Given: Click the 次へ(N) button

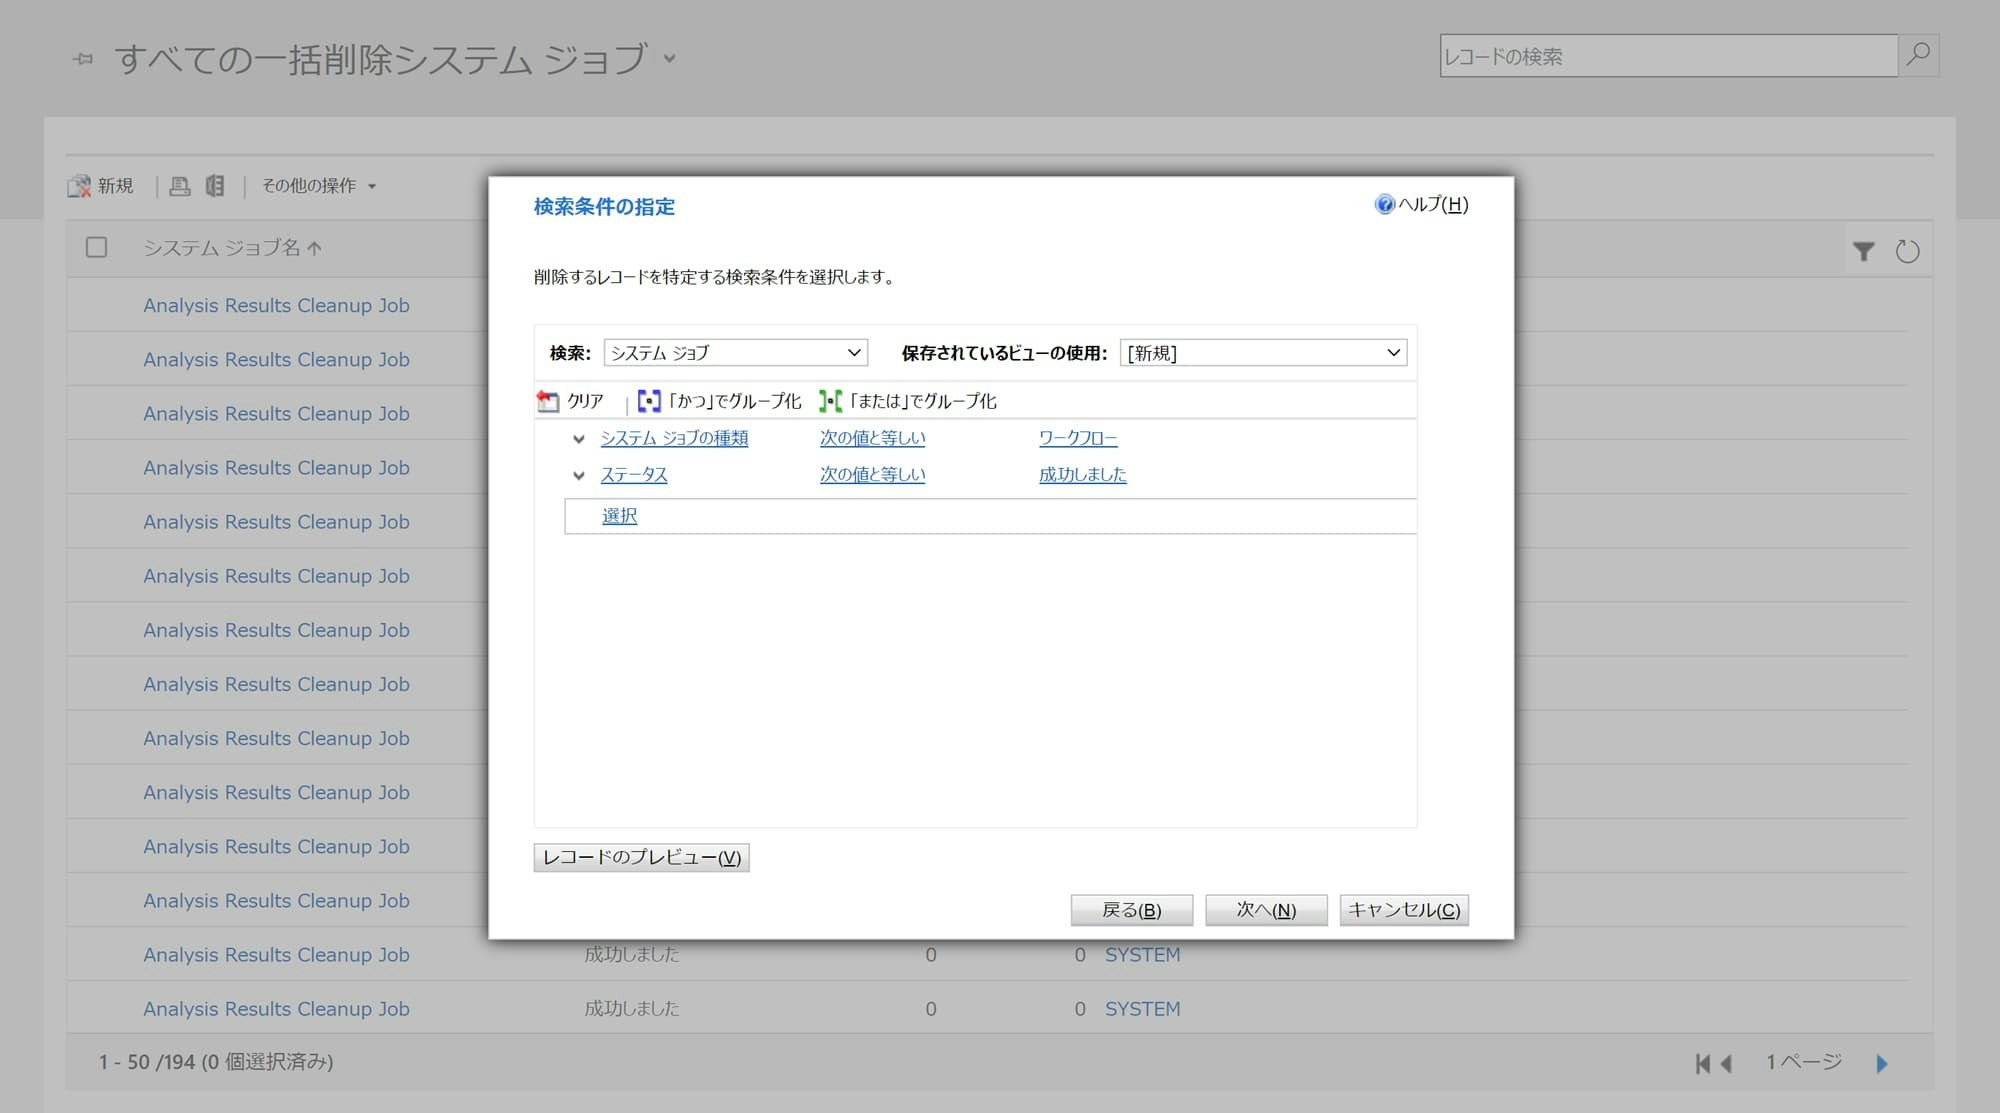Looking at the screenshot, I should coord(1266,910).
